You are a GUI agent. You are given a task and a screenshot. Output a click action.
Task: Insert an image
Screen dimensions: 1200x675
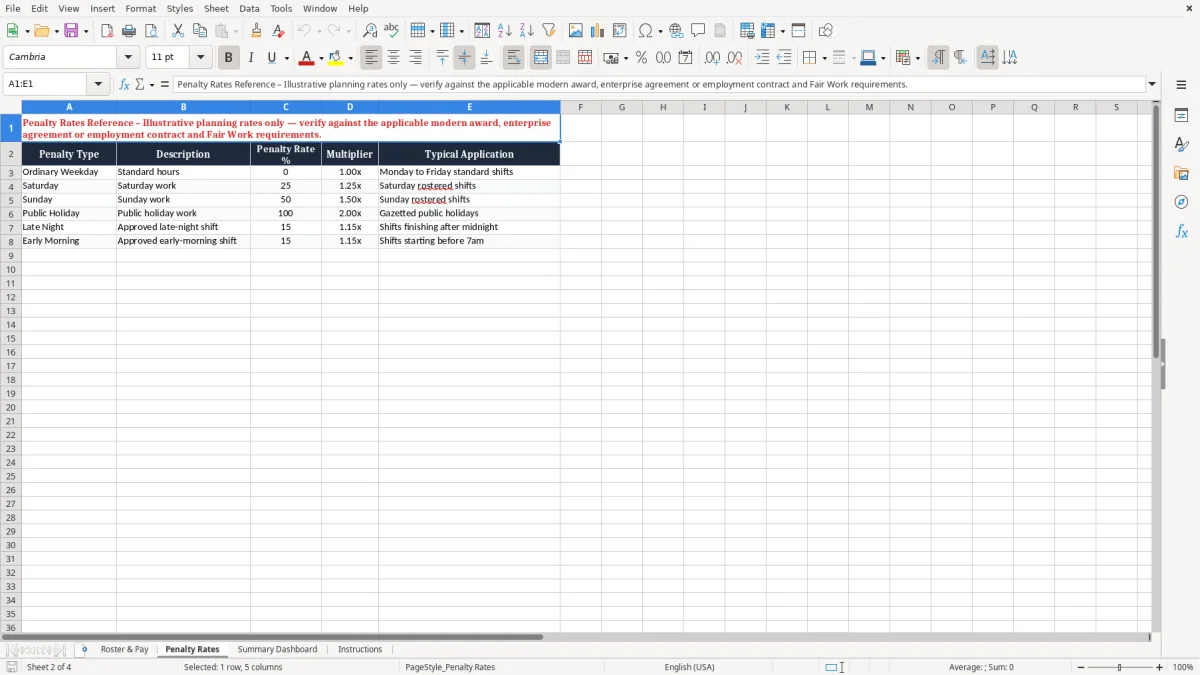pyautogui.click(x=576, y=31)
